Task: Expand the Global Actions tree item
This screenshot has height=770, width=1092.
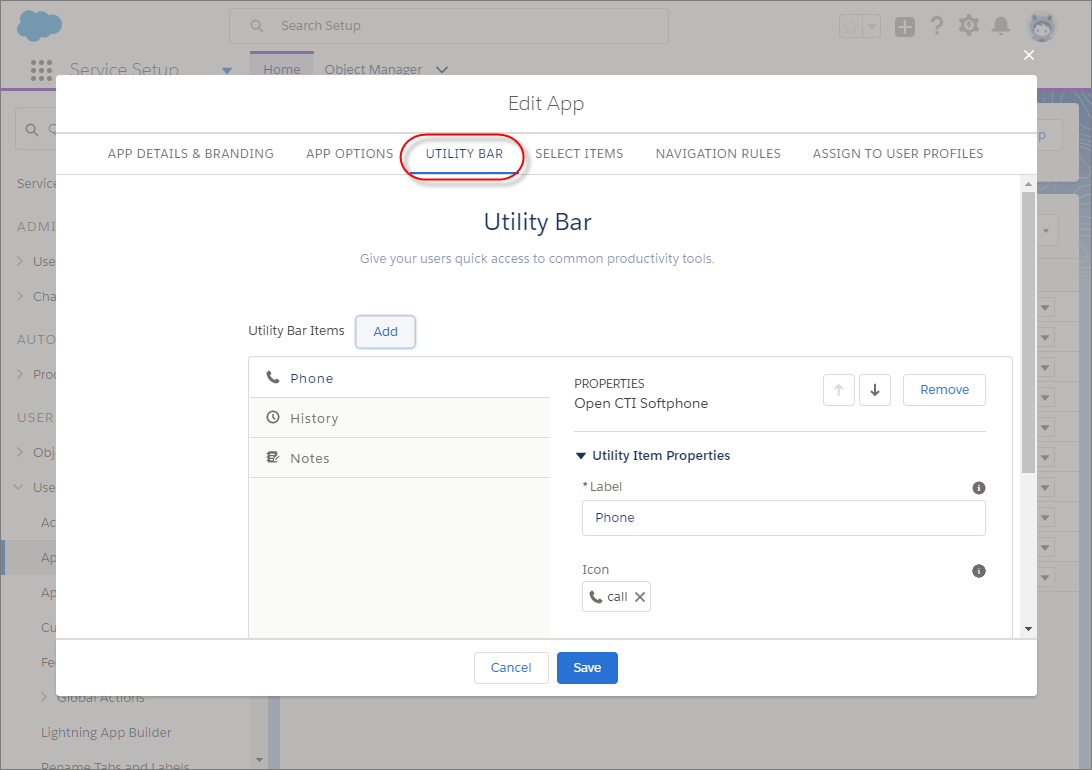Action: (x=44, y=697)
